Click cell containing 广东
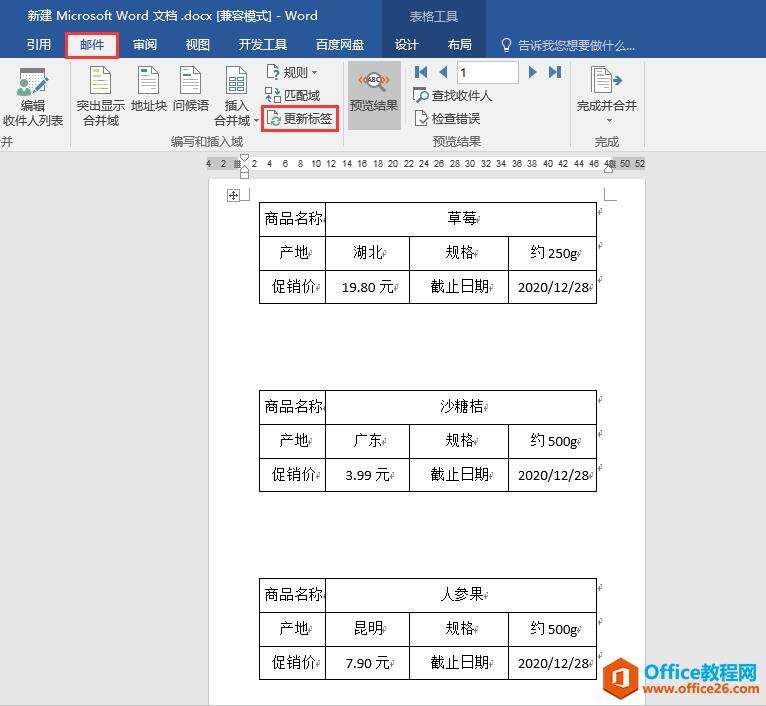Viewport: 766px width, 706px height. point(367,441)
